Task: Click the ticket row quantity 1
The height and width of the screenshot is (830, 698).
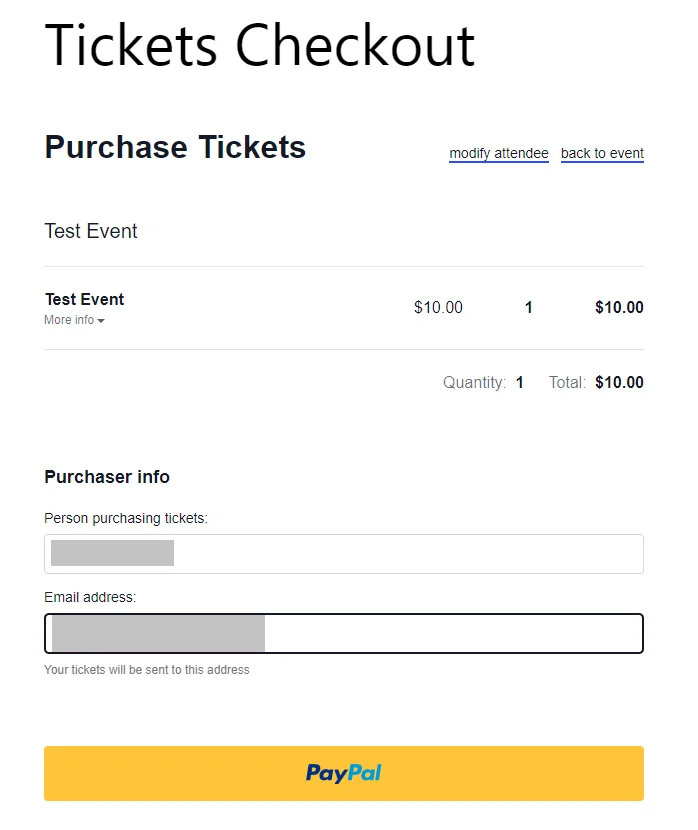Action: (x=529, y=307)
